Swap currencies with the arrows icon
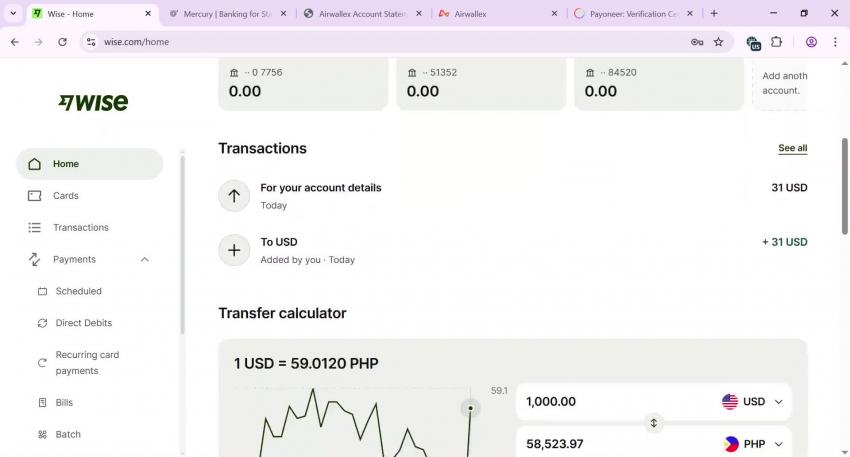The width and height of the screenshot is (850, 457). 654,423
